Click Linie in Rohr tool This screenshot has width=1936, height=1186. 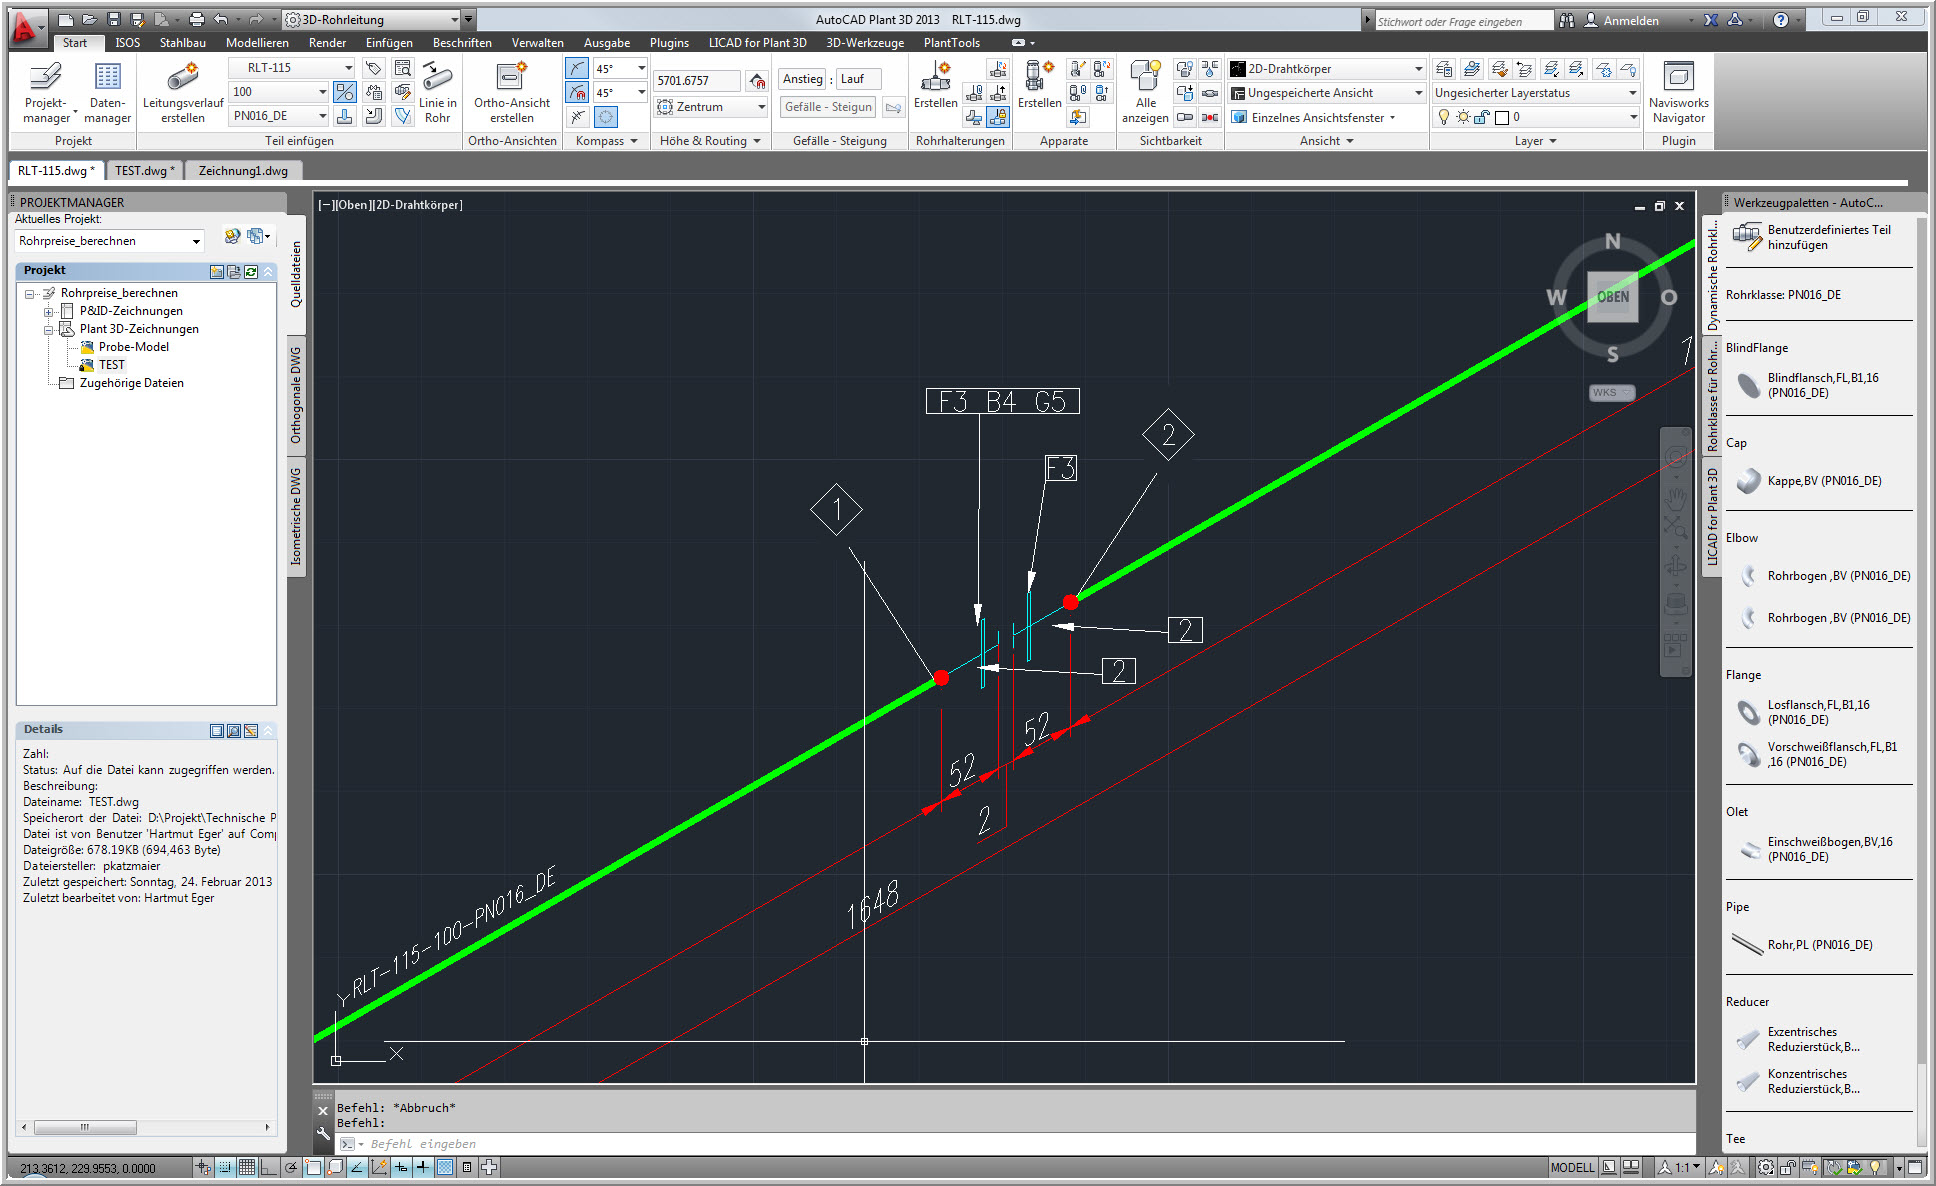click(437, 92)
